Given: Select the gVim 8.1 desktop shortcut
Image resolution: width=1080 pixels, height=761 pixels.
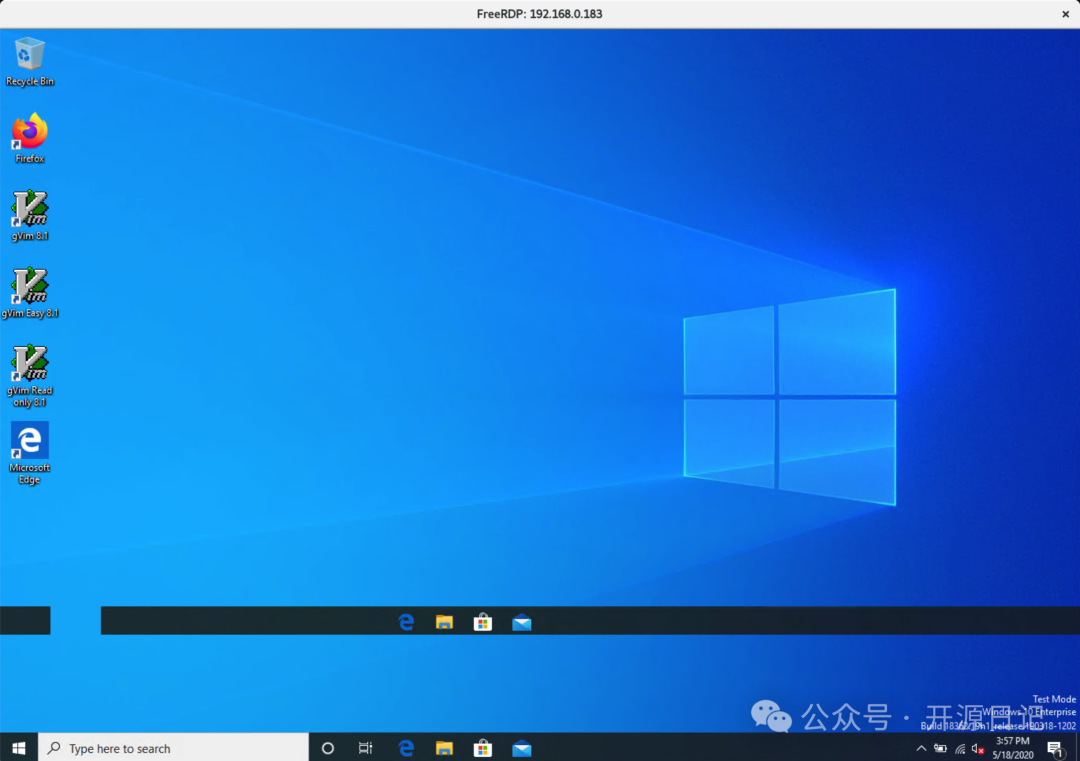Looking at the screenshot, I should click(30, 210).
